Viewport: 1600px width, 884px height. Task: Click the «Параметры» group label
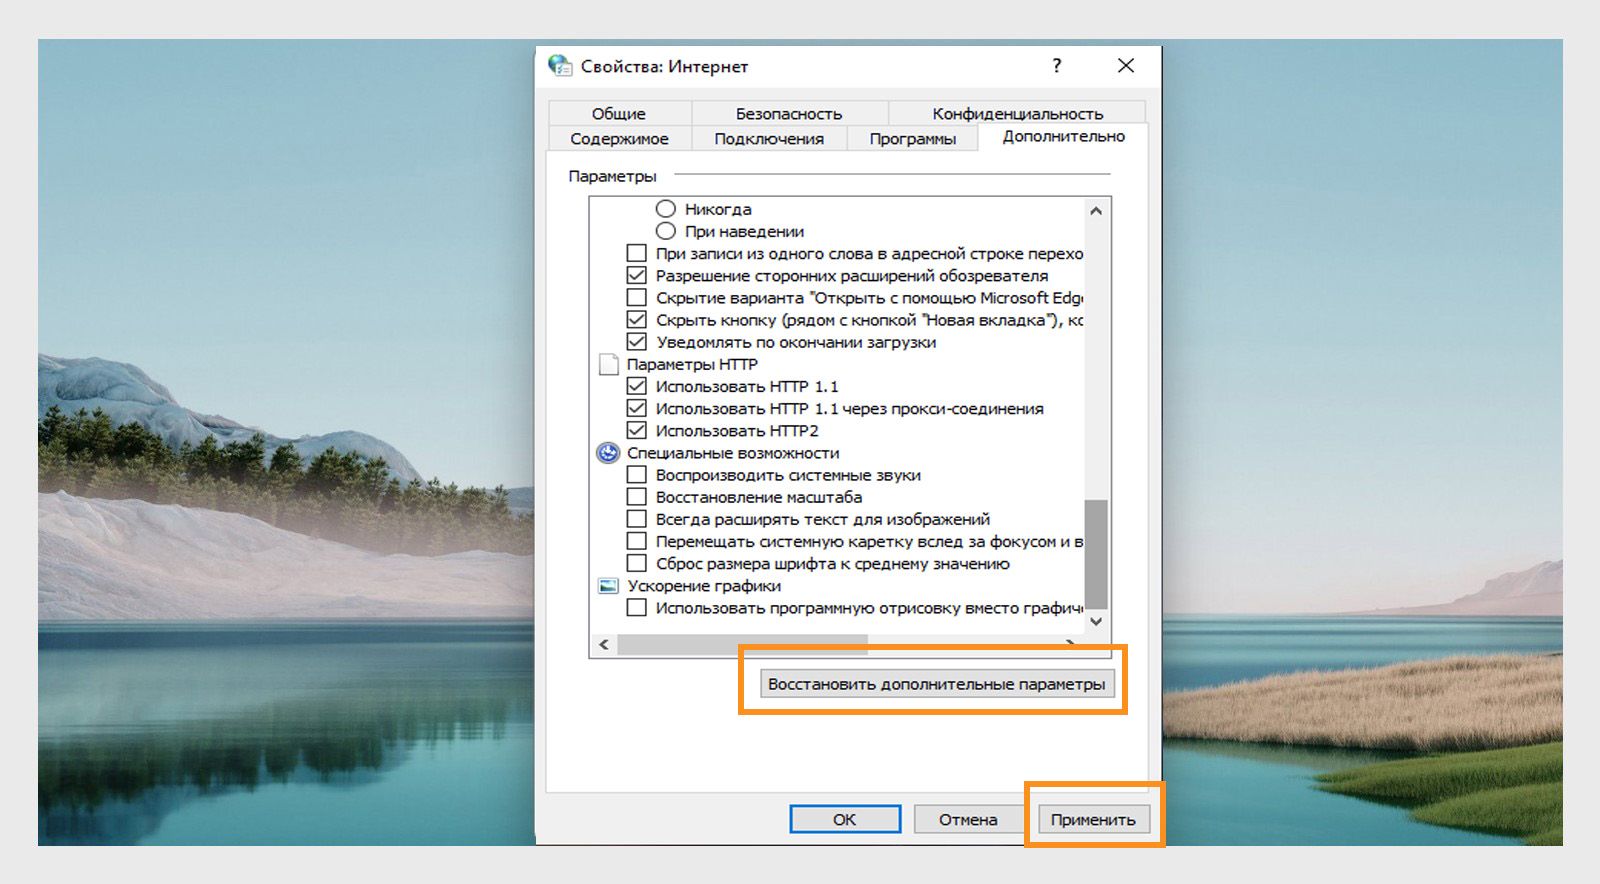612,176
